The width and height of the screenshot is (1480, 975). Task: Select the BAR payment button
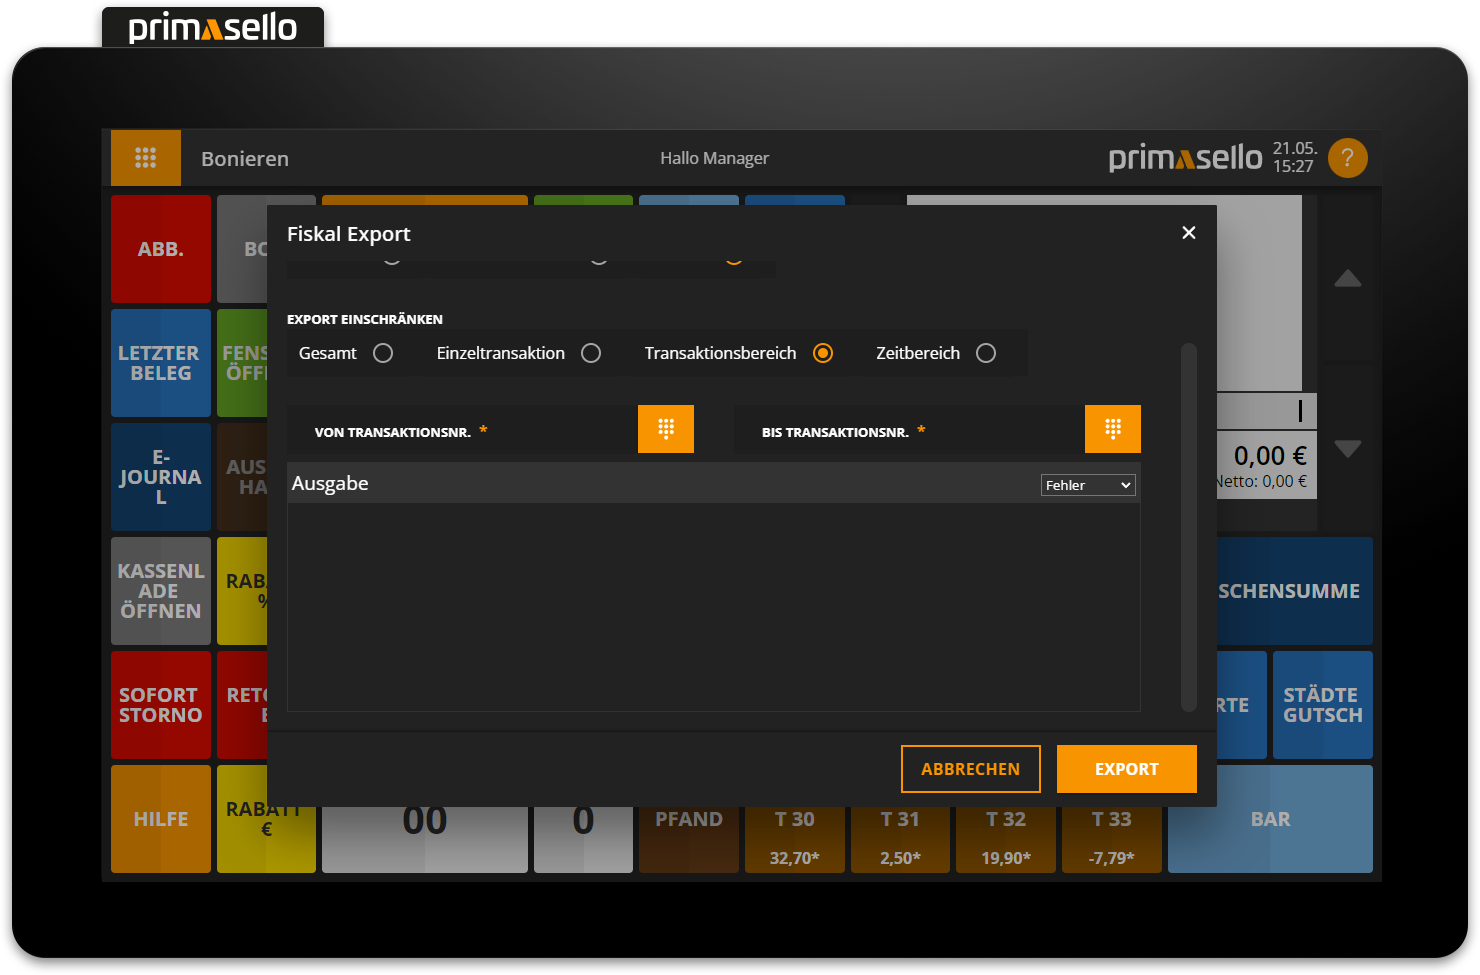click(x=1269, y=818)
